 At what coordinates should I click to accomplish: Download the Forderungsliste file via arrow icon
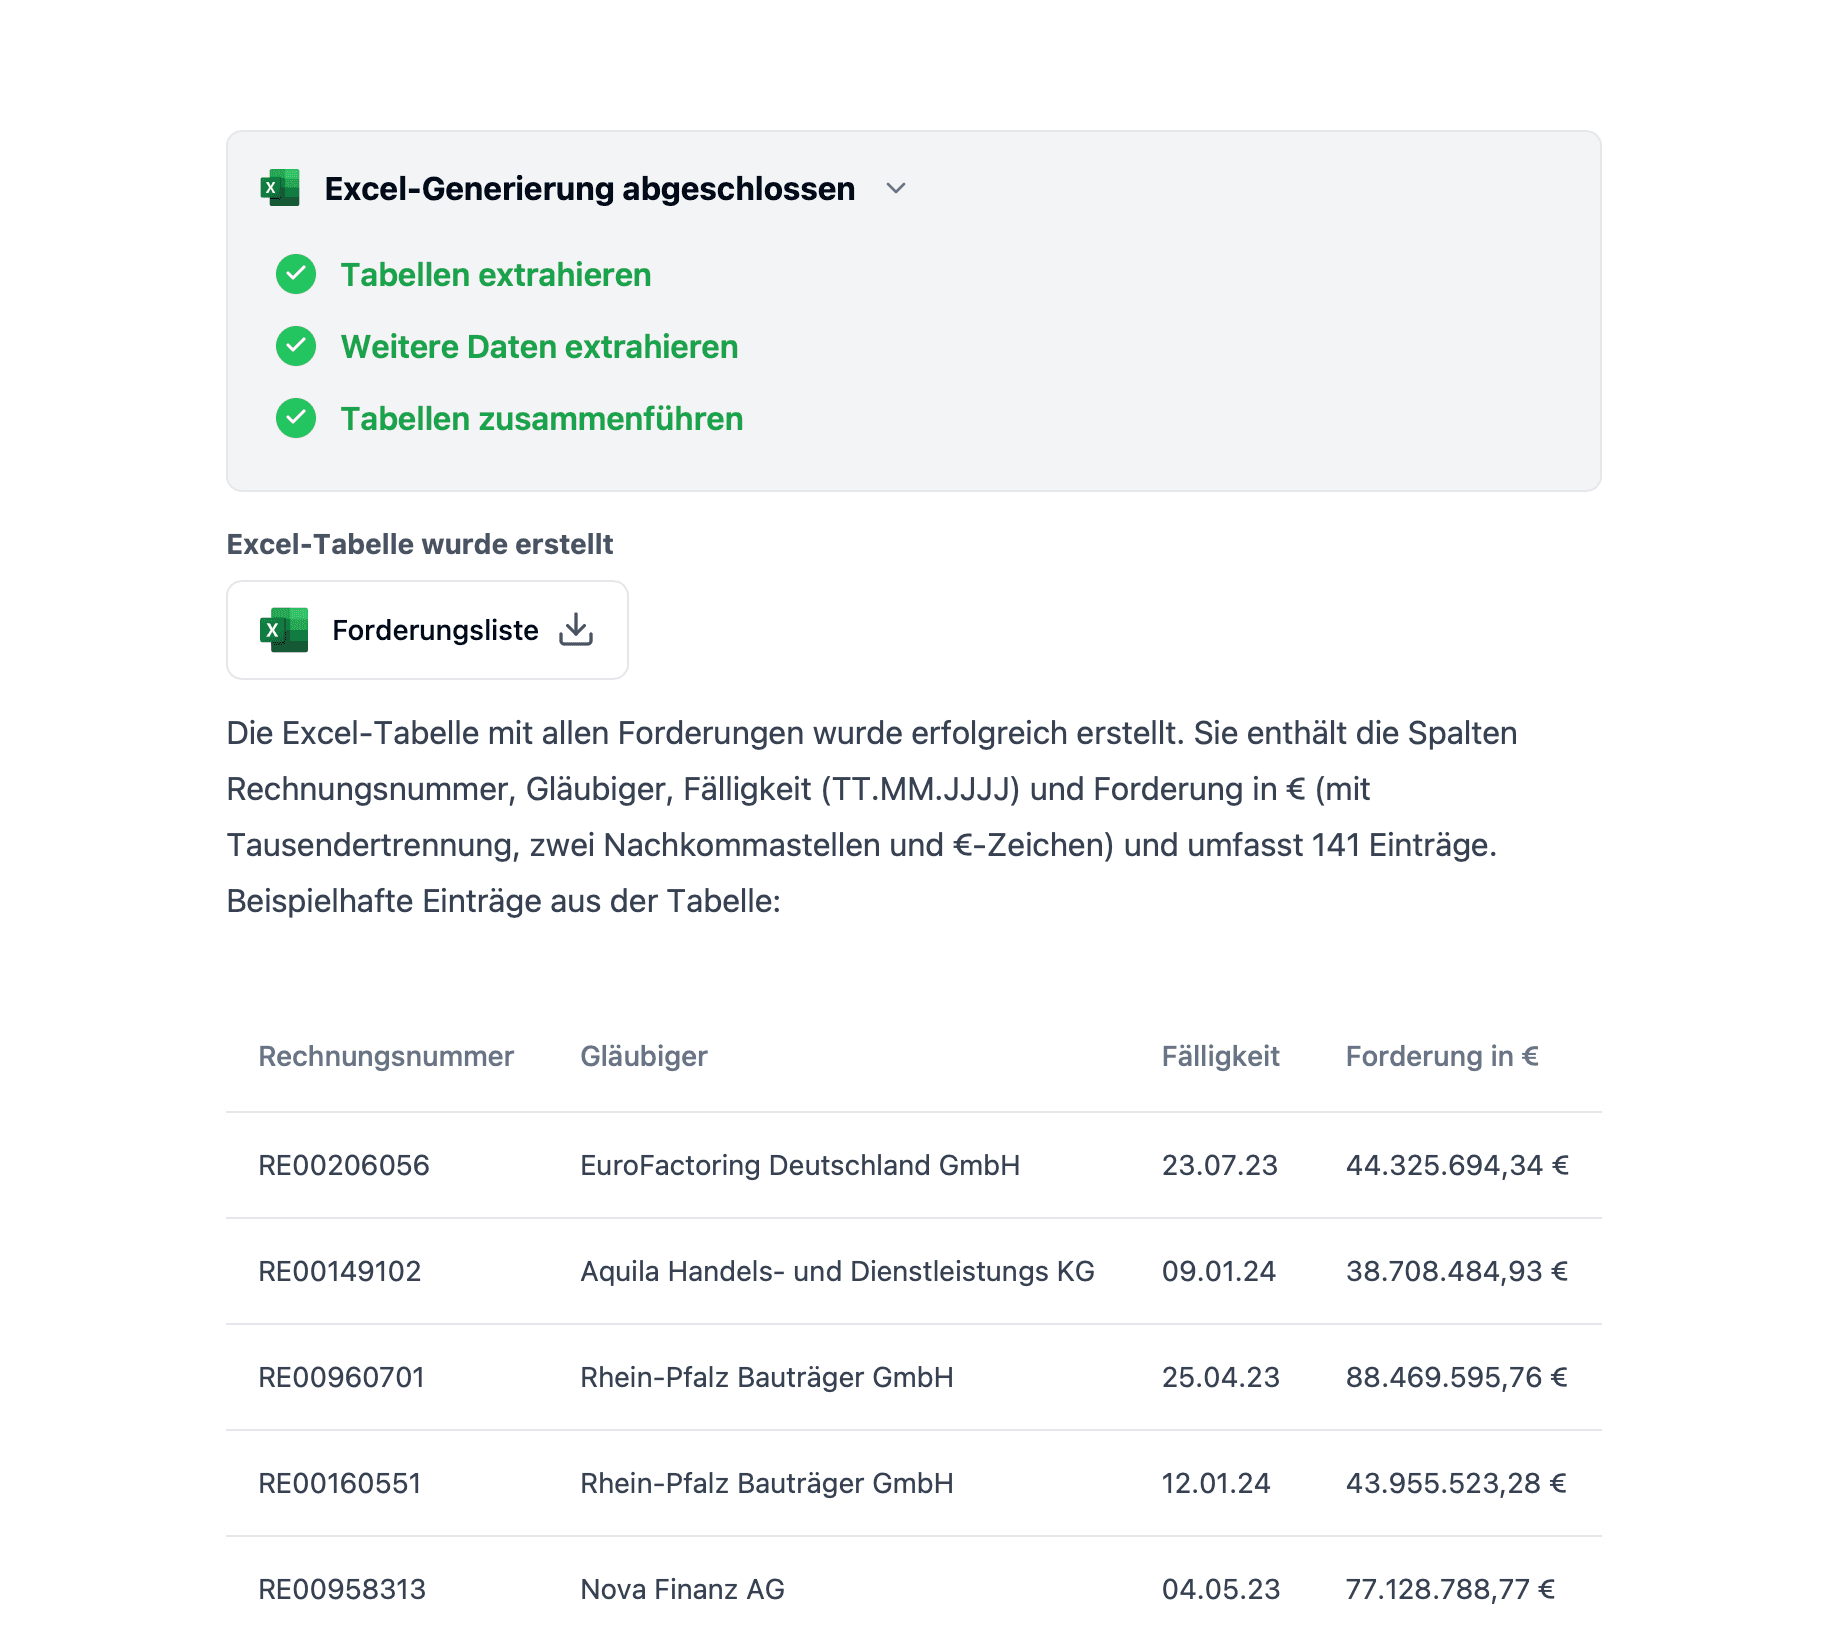click(576, 630)
